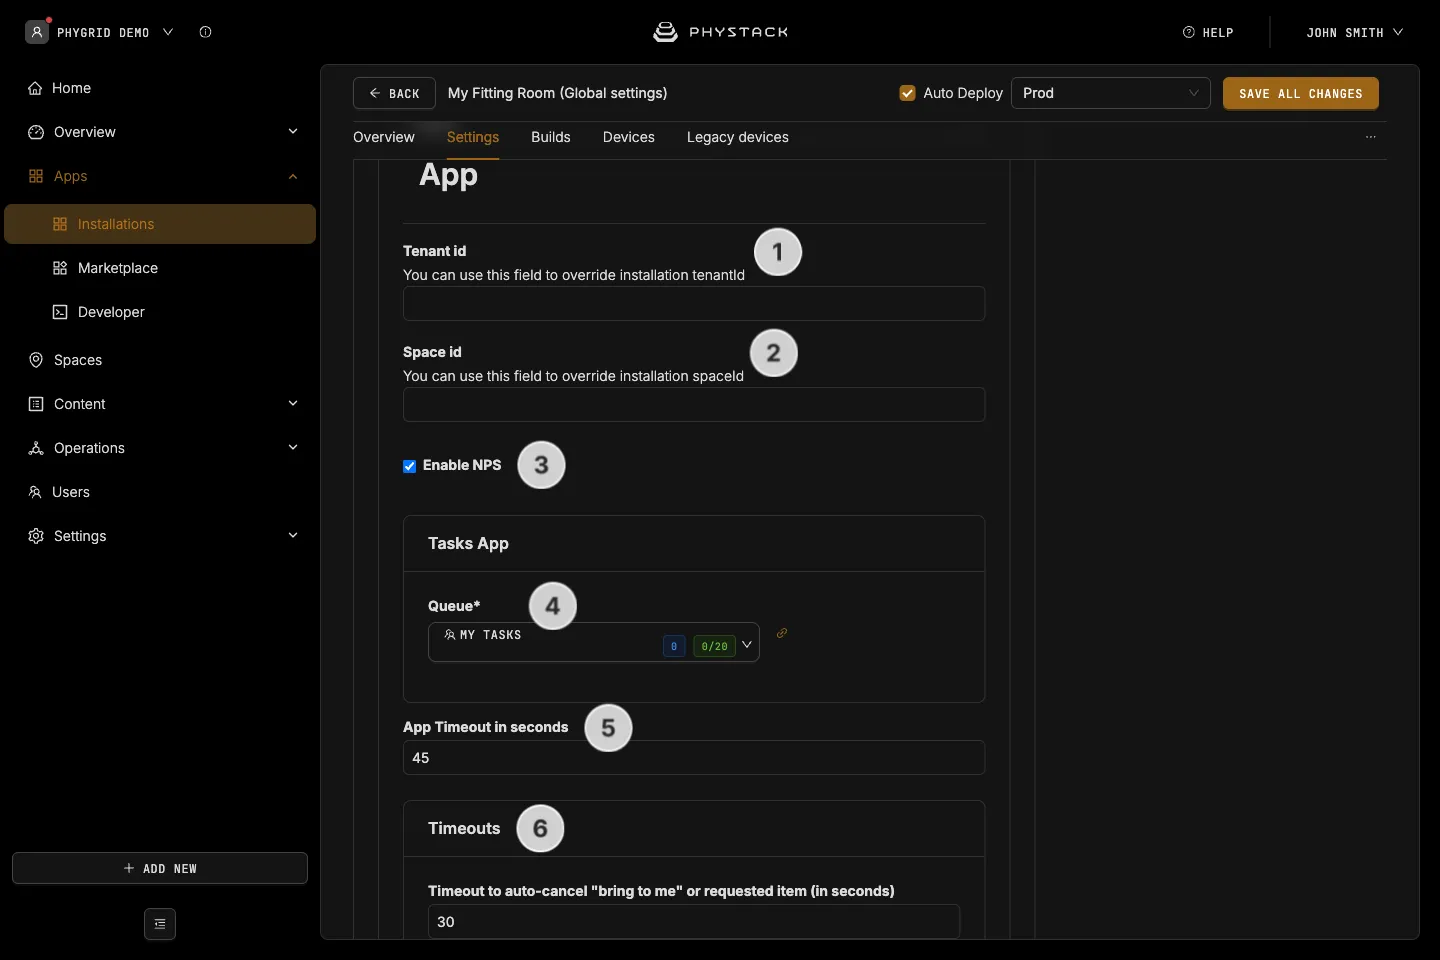Click the Overview gauge icon

coord(36,132)
